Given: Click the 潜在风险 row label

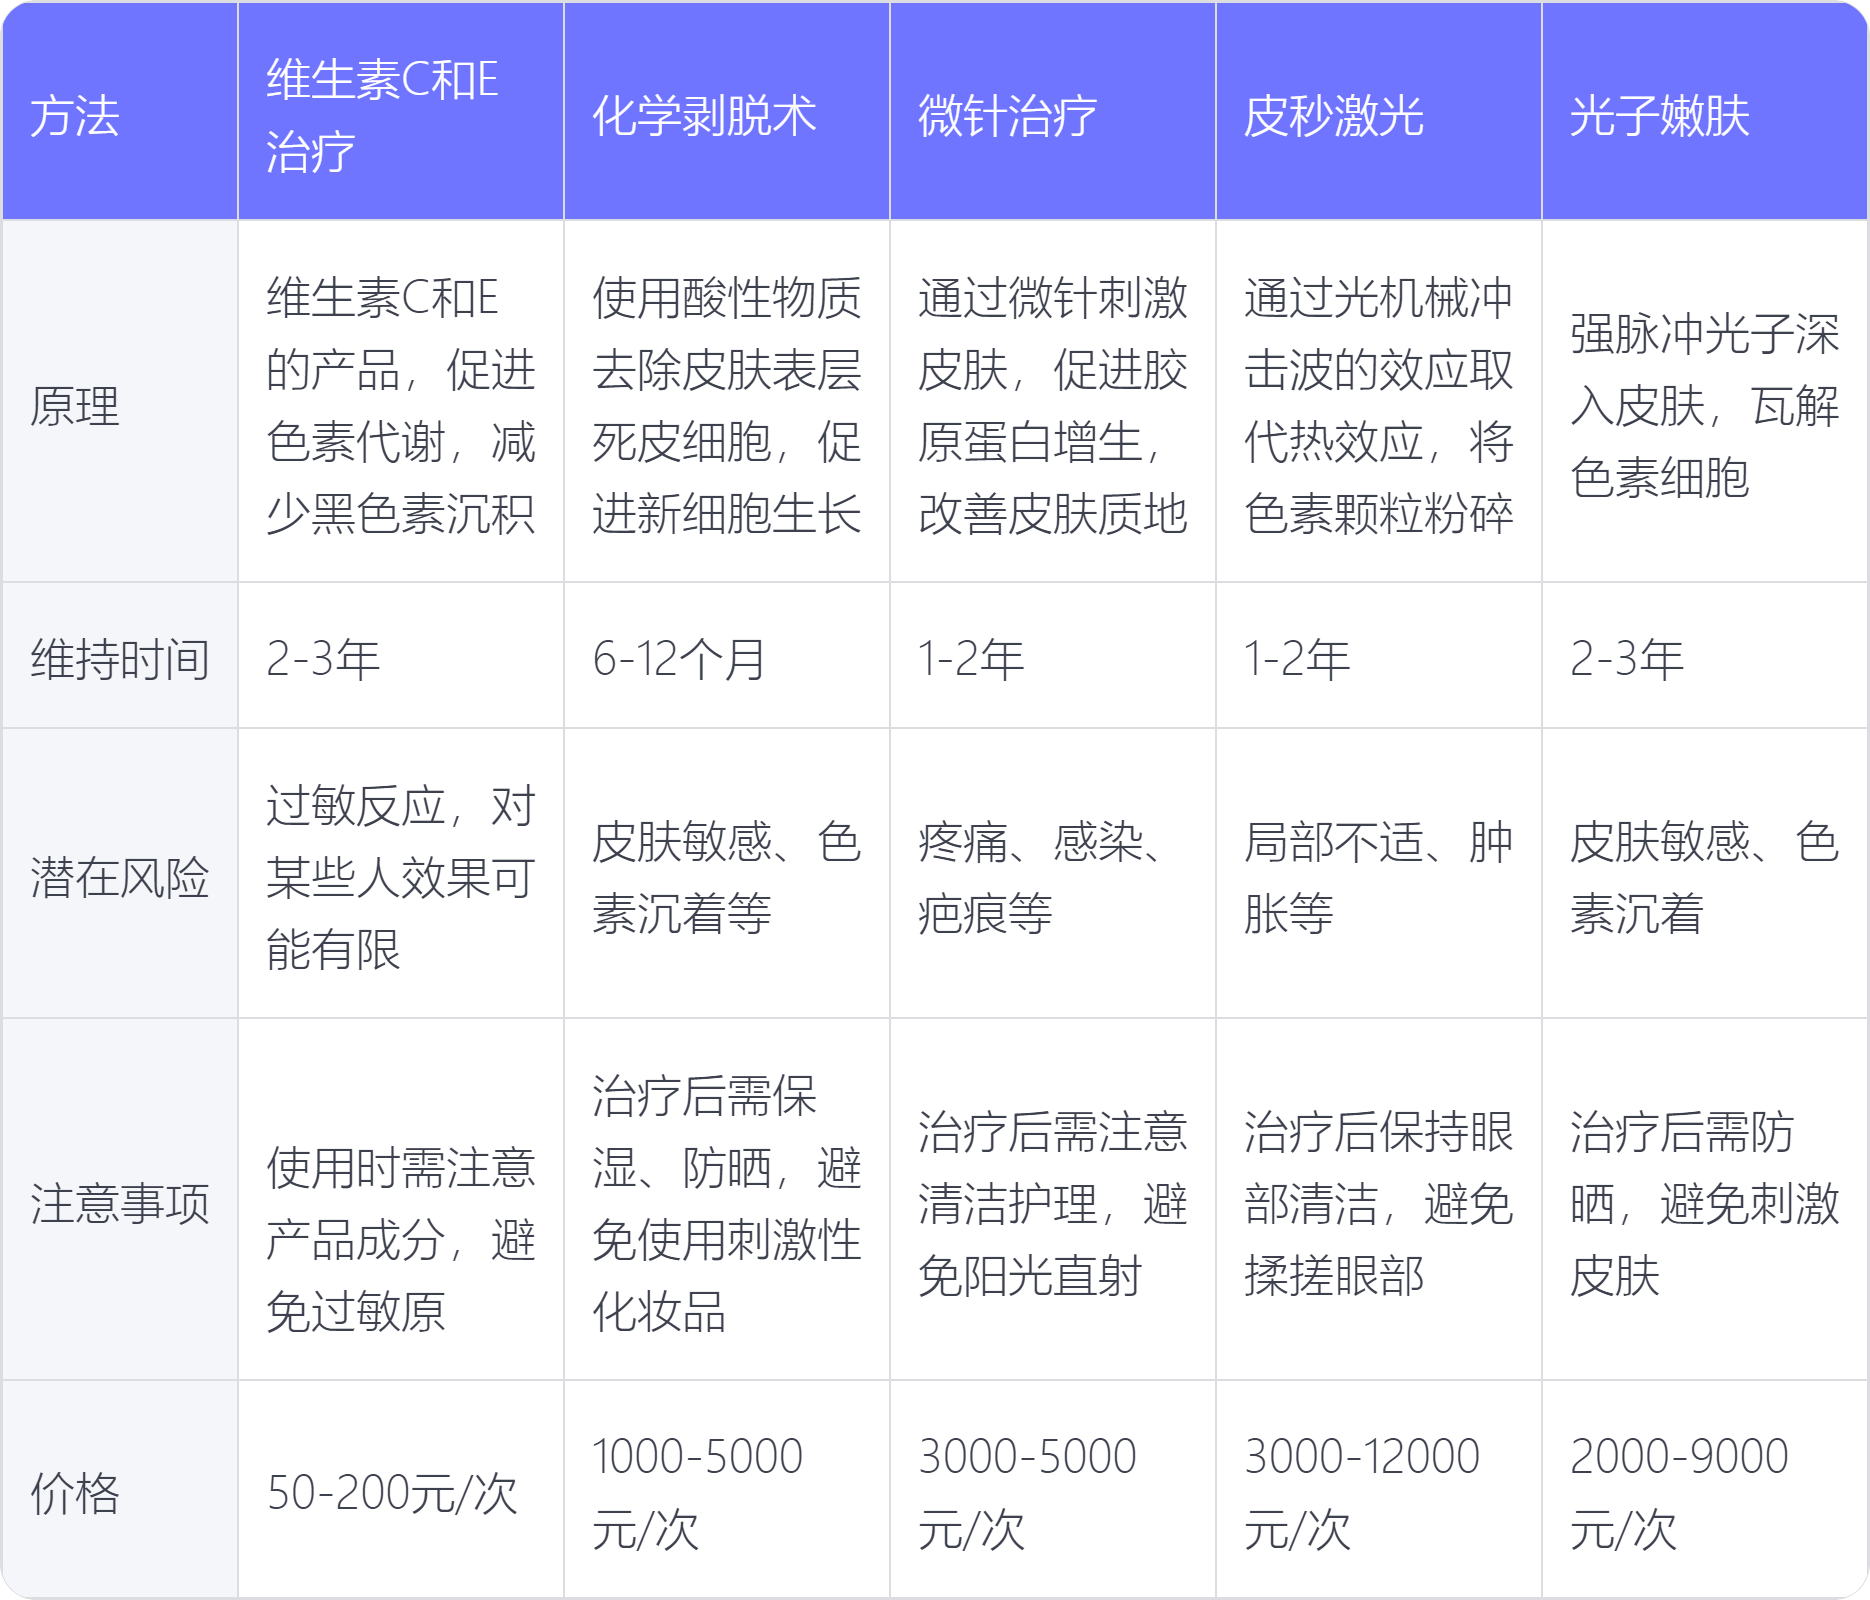Looking at the screenshot, I should [x=120, y=877].
